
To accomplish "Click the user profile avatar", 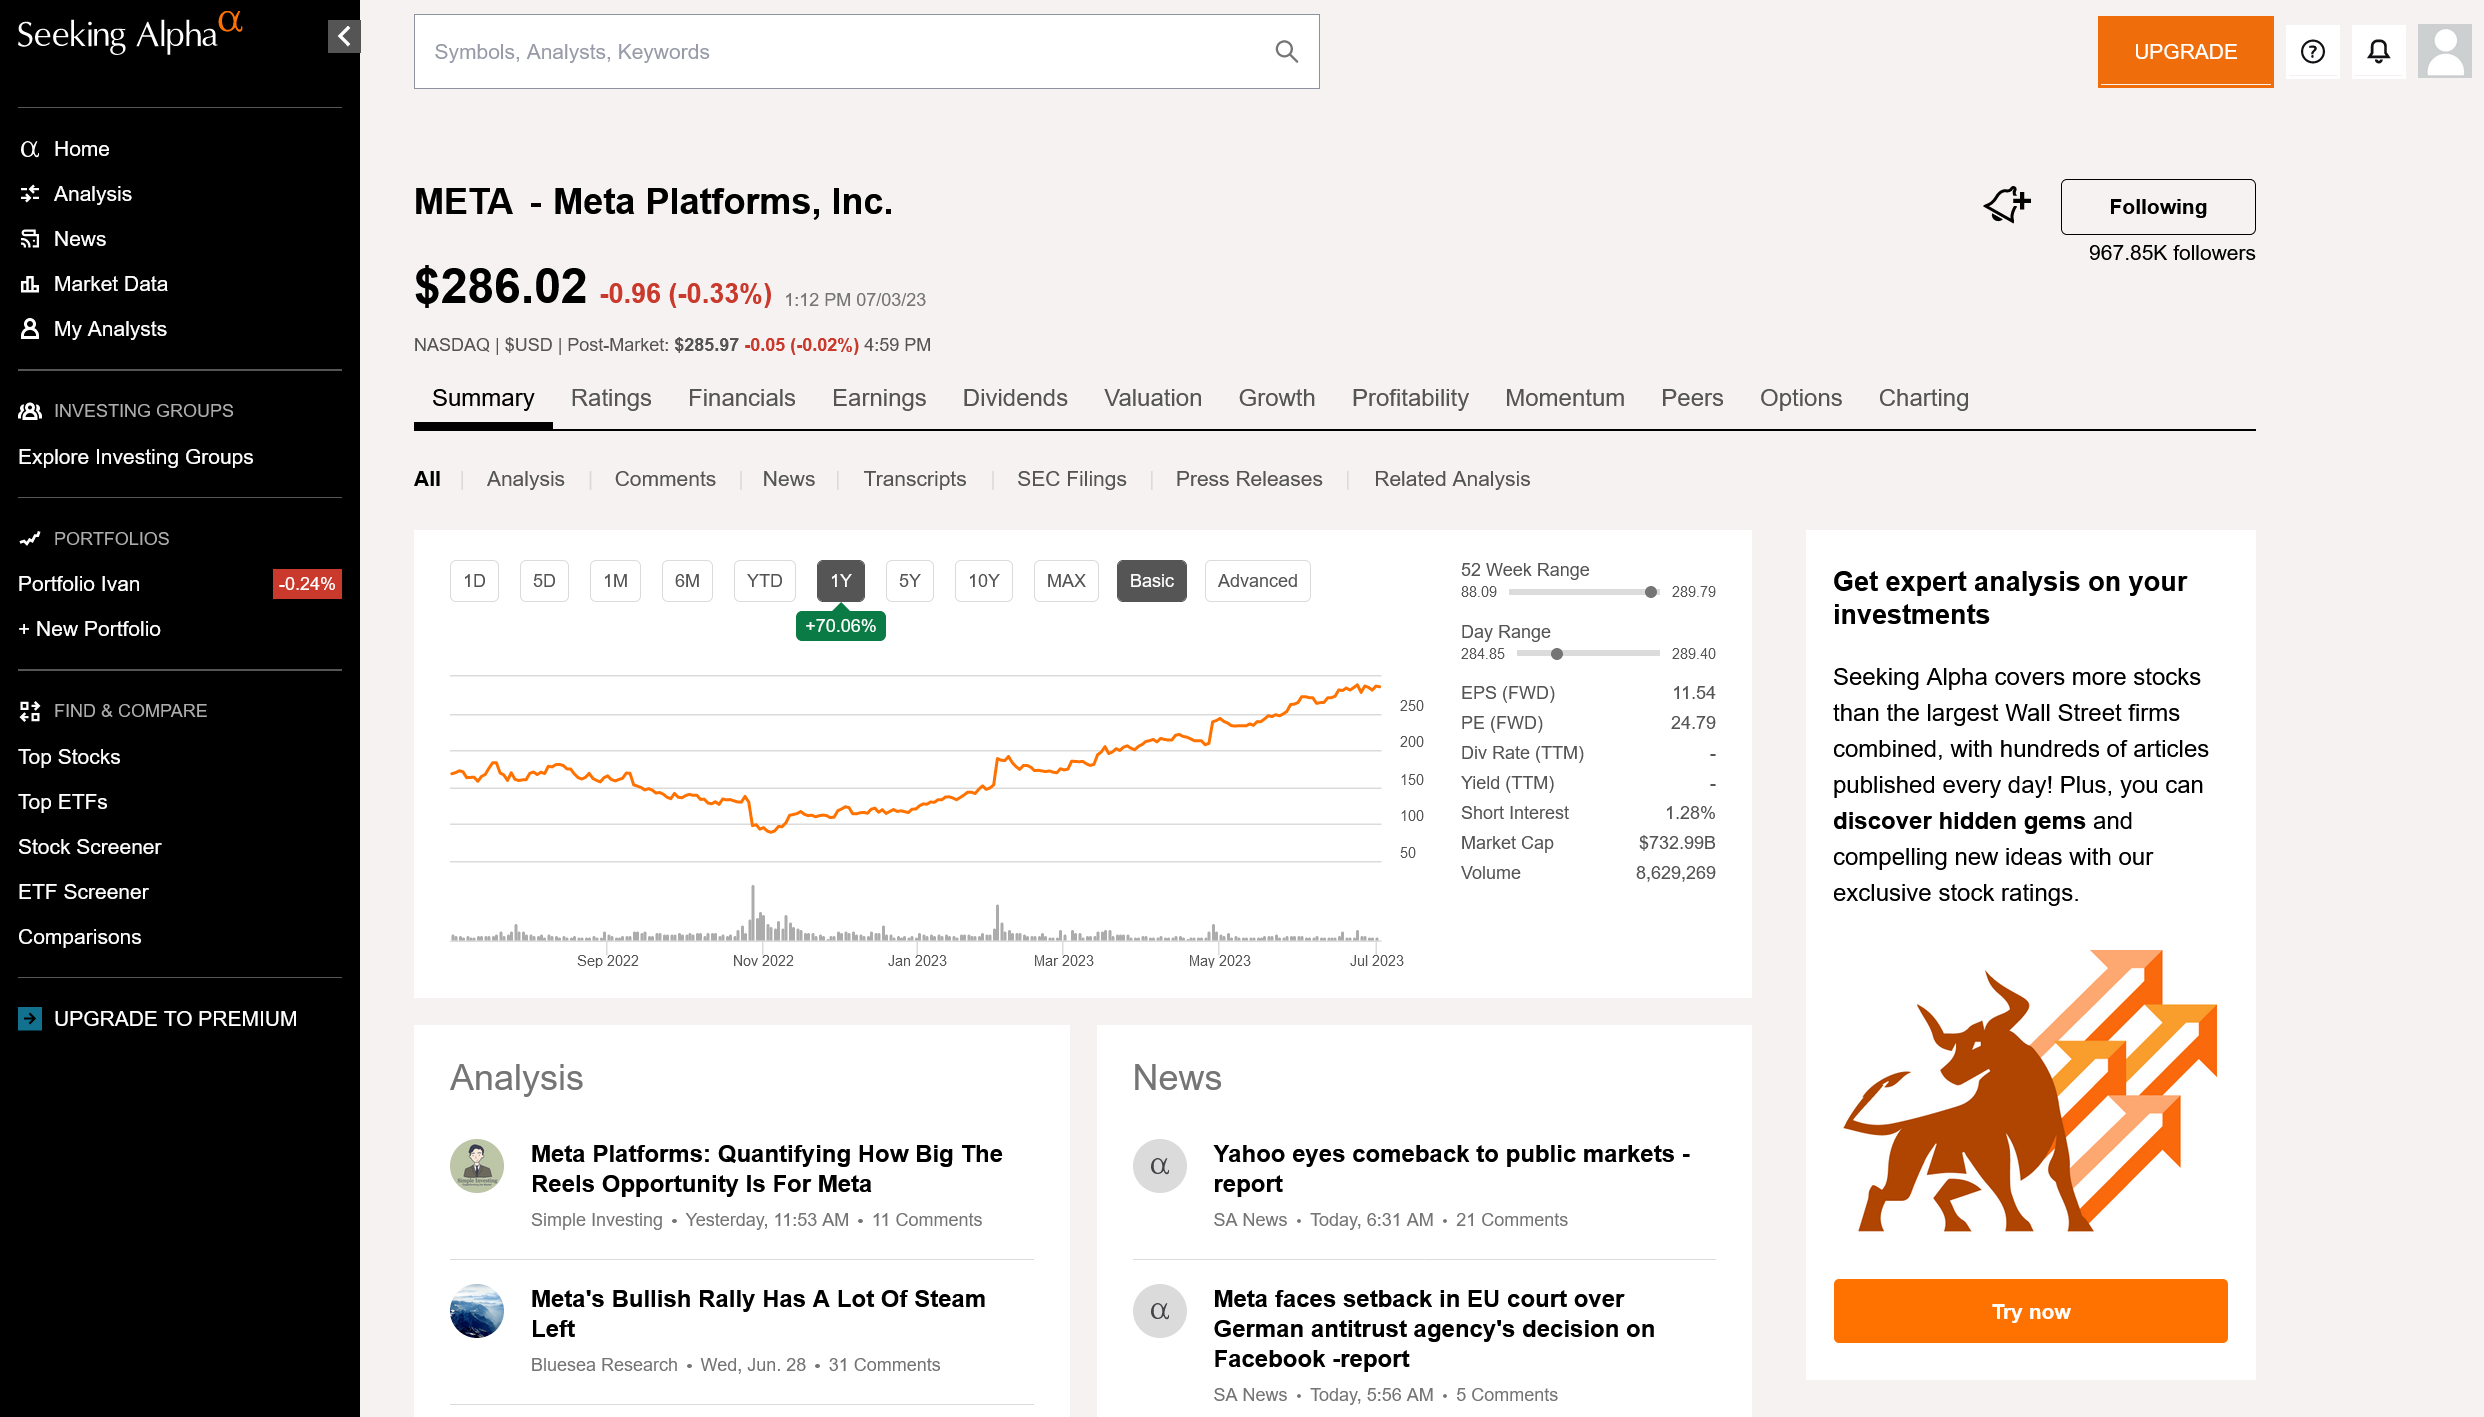I will 2444,52.
